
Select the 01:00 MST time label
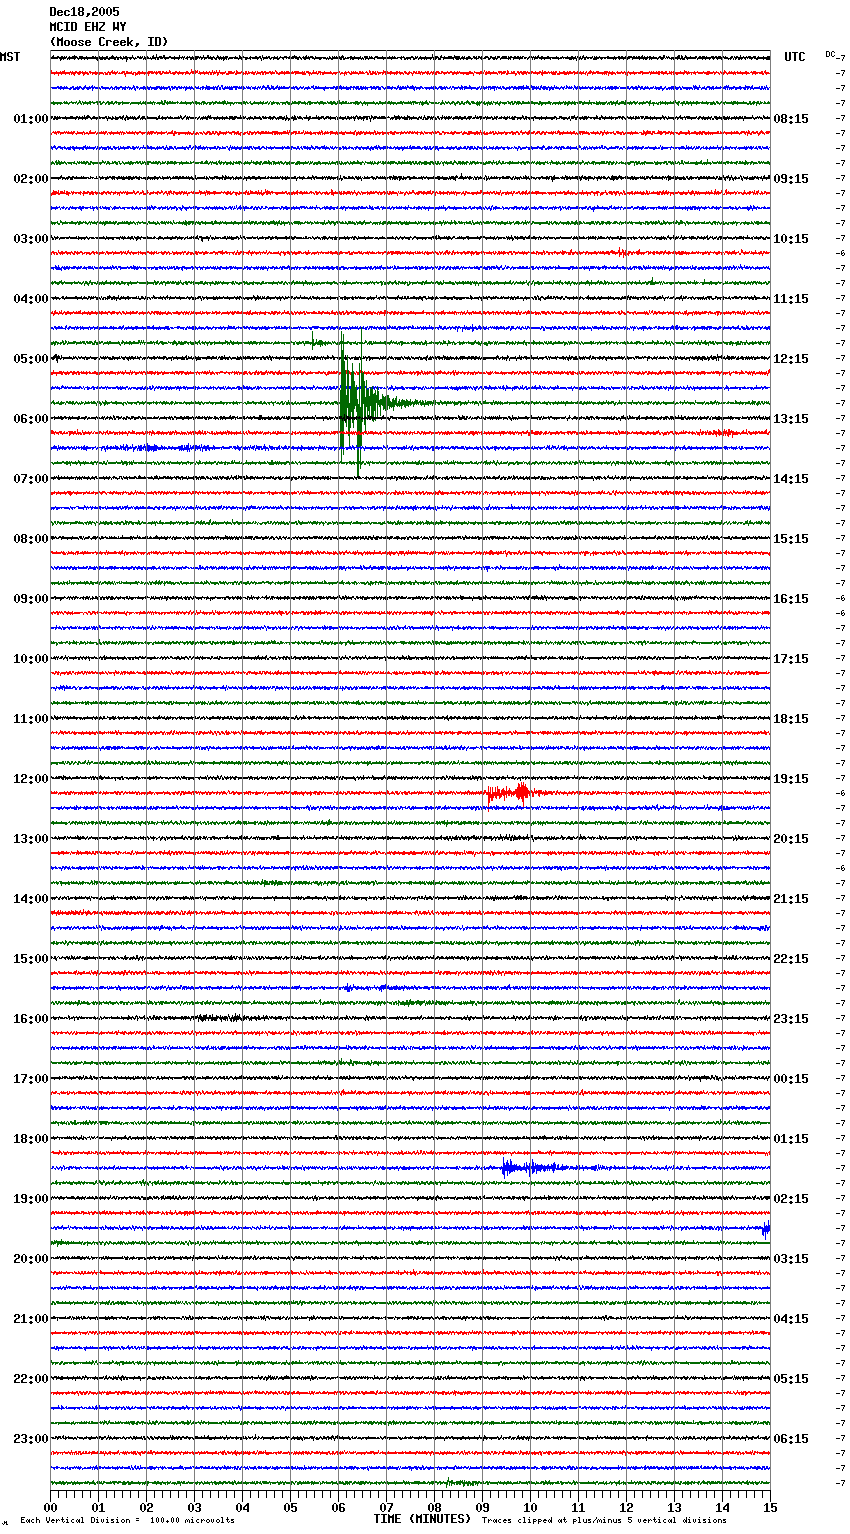[x=31, y=119]
